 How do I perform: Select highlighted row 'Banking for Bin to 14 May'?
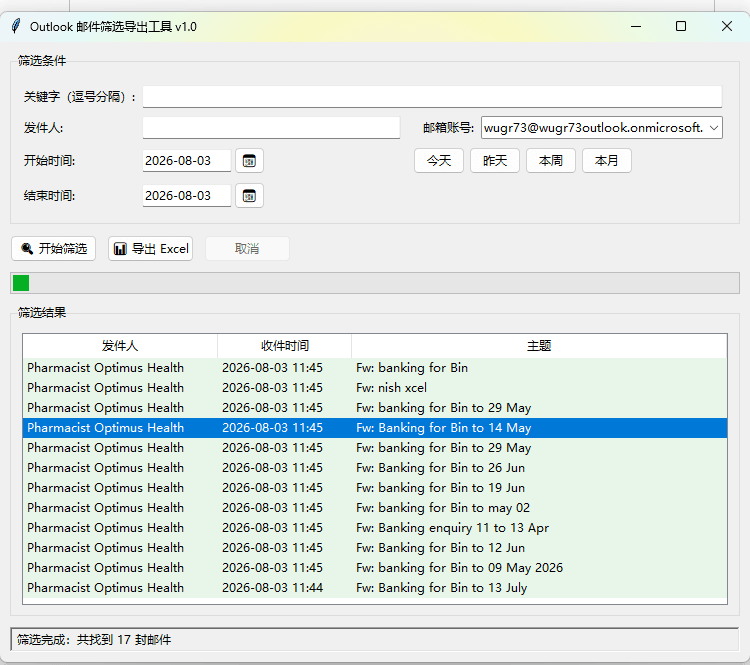click(x=375, y=428)
